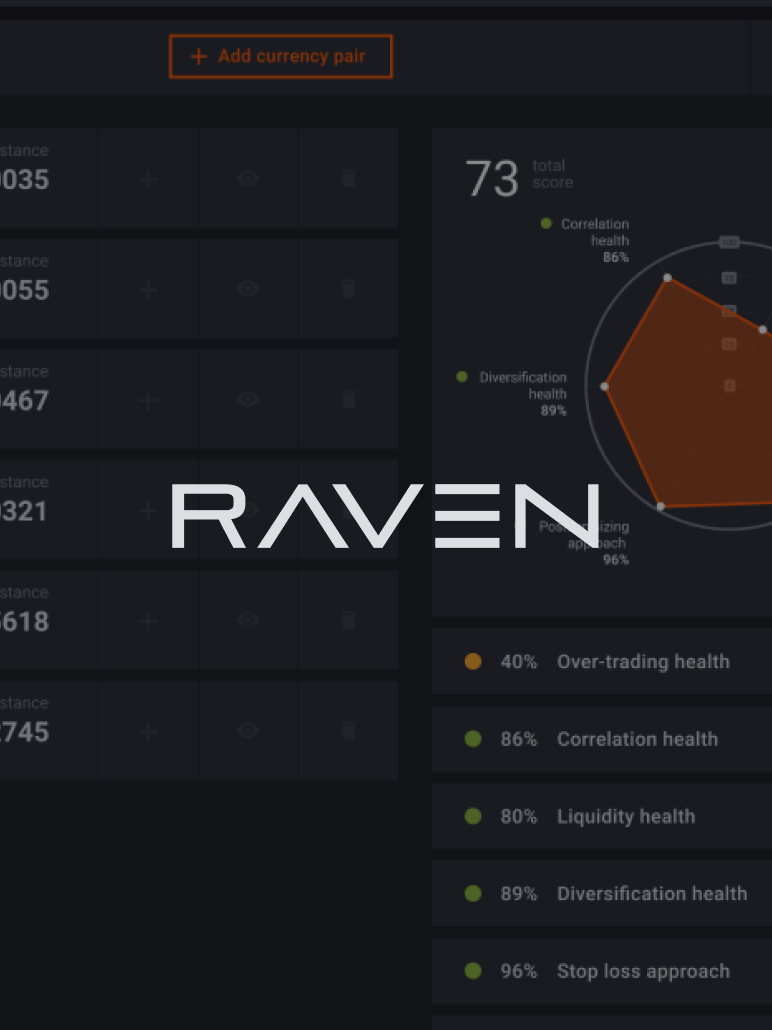Open the Over-trading health row

point(602,661)
